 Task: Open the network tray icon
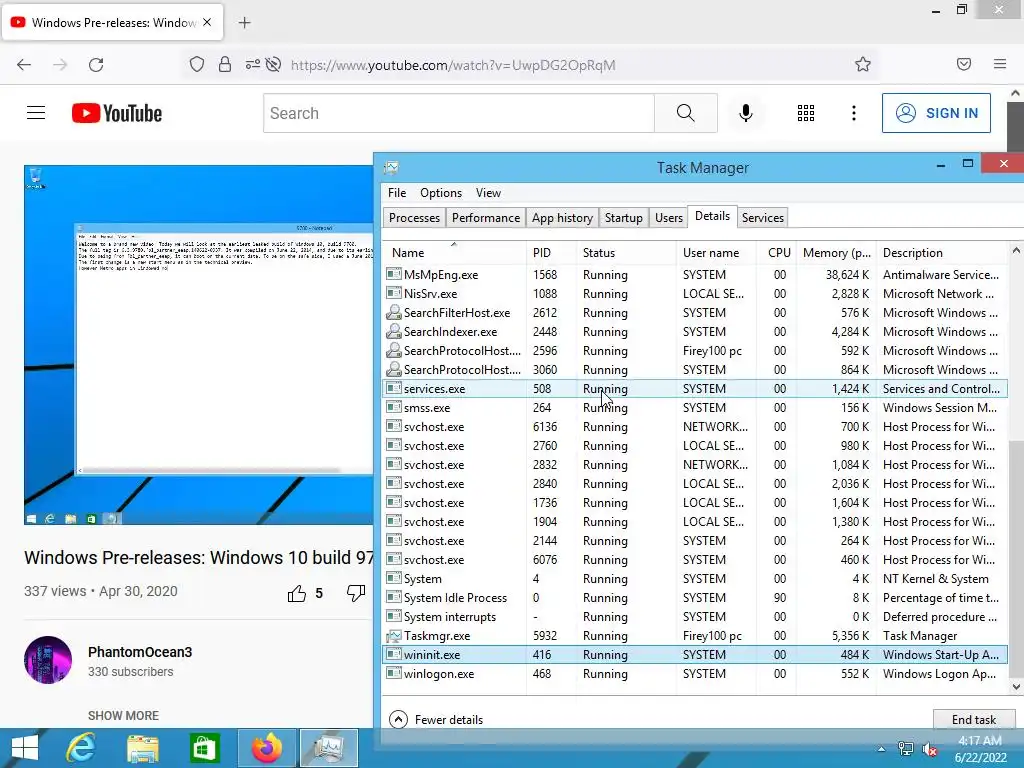point(906,749)
